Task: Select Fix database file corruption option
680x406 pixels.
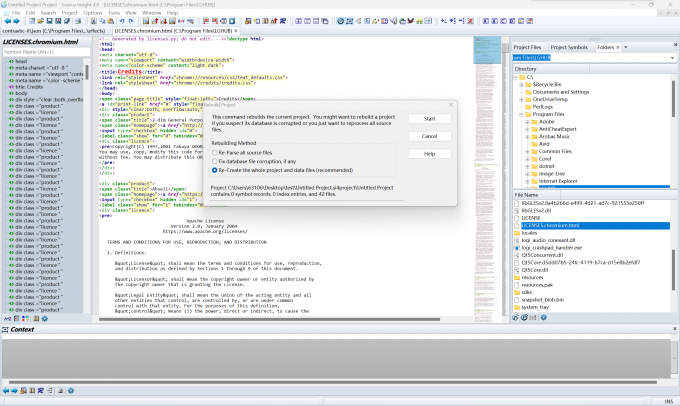Action: [215, 161]
